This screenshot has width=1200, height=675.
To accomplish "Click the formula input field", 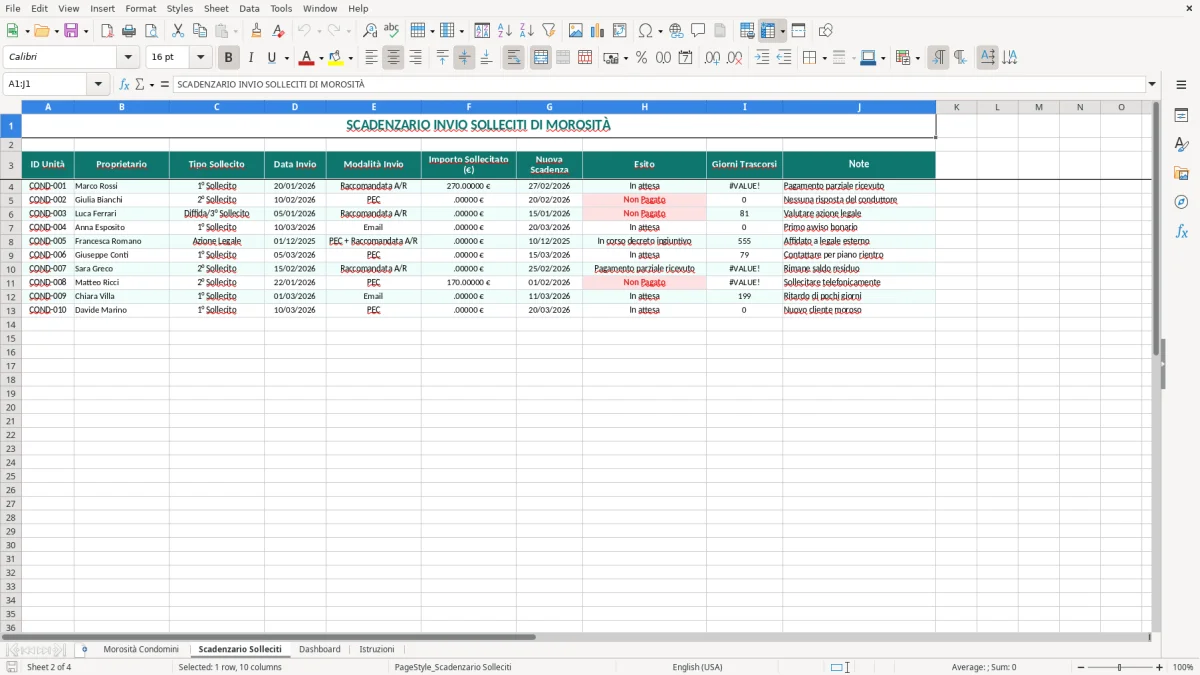I will pyautogui.click(x=659, y=84).
